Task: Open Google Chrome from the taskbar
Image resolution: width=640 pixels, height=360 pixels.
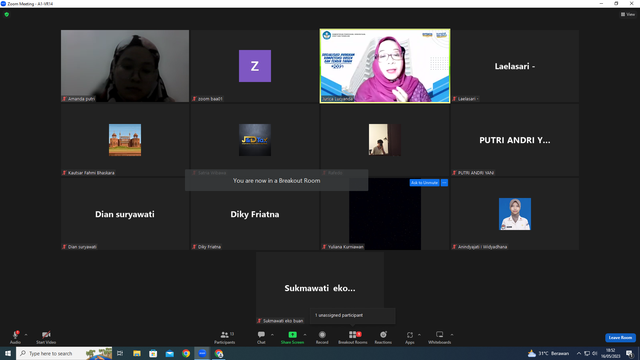Action: pyautogui.click(x=186, y=353)
